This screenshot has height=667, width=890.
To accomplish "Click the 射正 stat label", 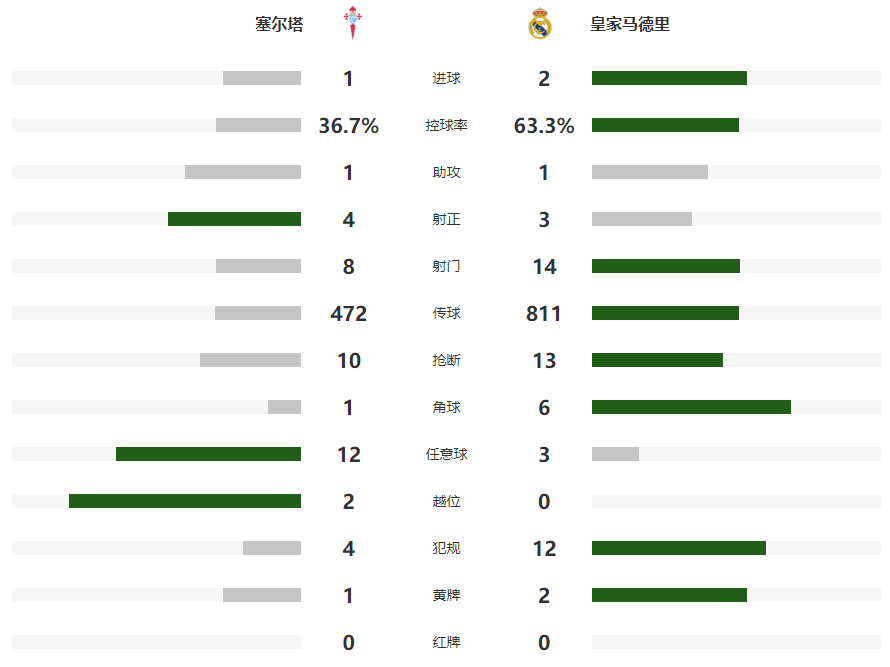I will (x=446, y=220).
